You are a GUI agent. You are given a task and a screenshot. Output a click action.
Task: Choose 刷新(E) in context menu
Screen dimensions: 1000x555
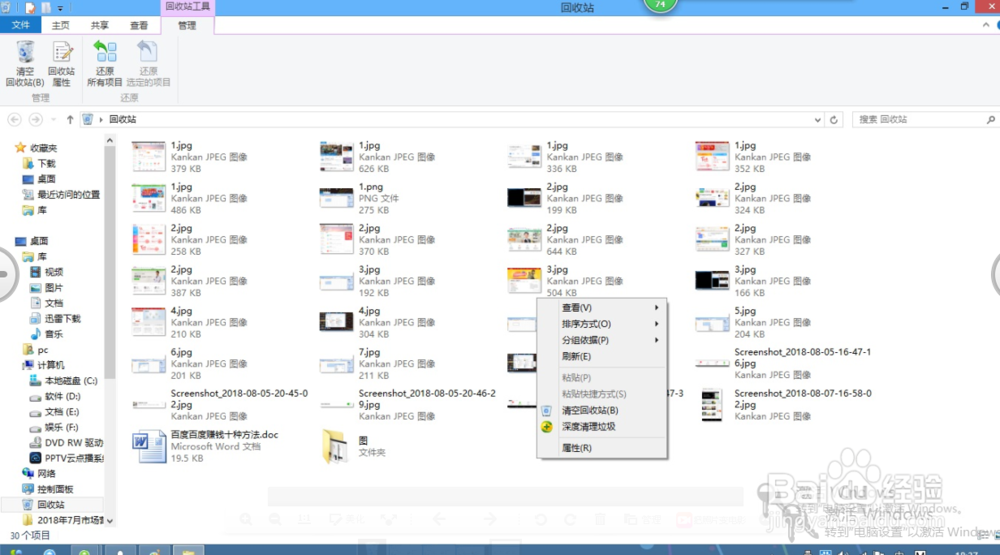click(602, 356)
